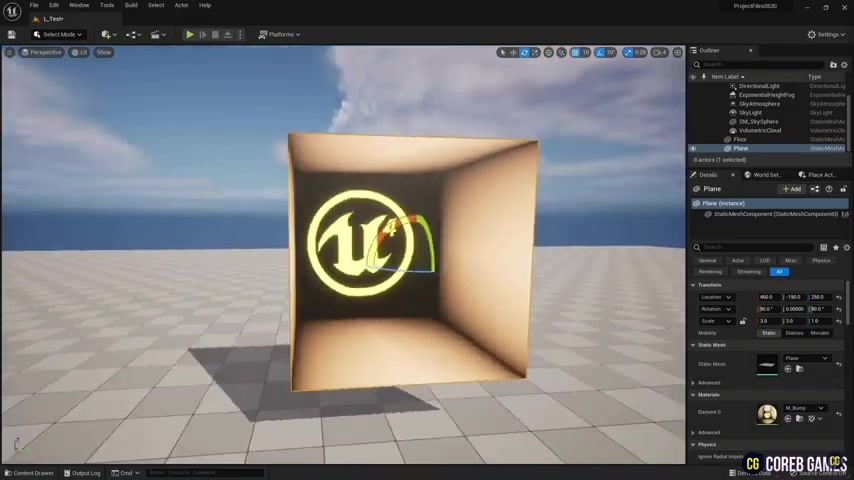
Task: Open the Outliner settings gear
Action: [844, 64]
